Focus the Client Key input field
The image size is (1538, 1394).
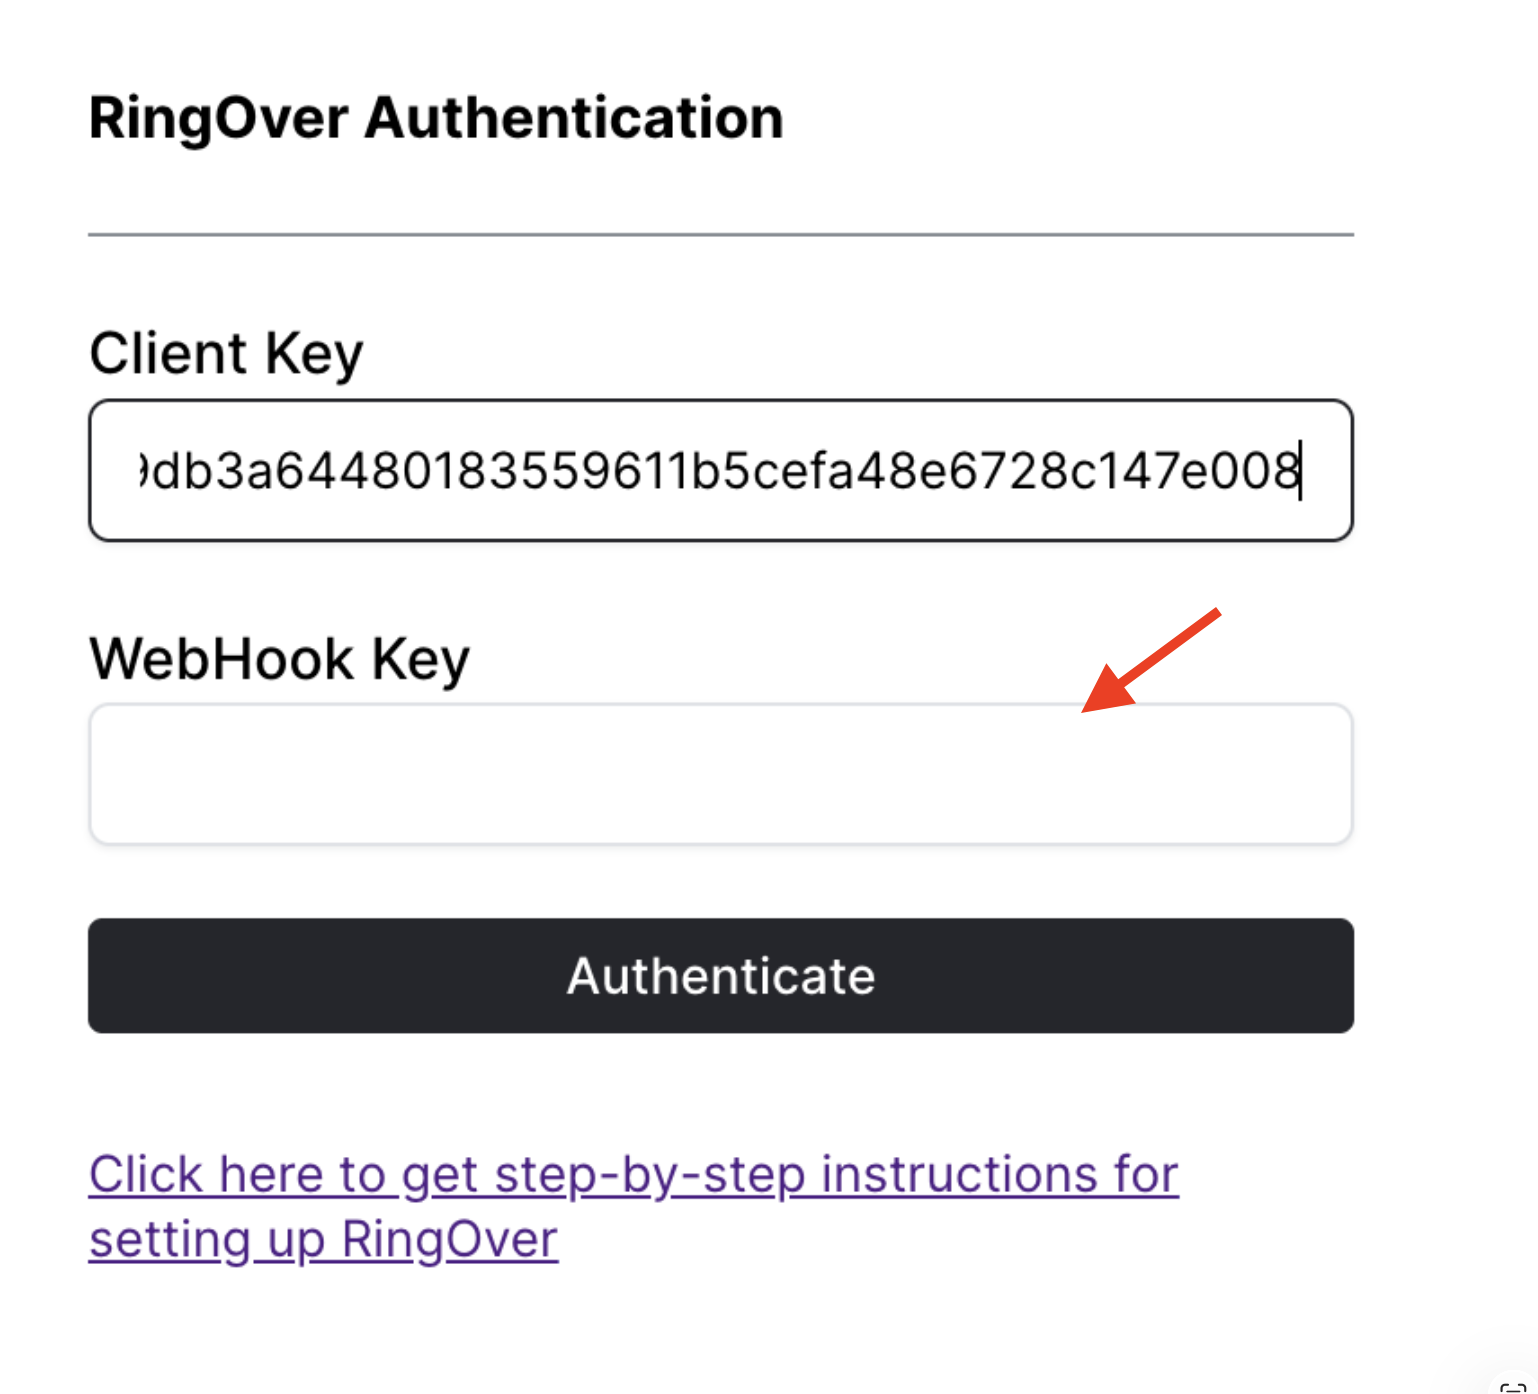coord(720,471)
